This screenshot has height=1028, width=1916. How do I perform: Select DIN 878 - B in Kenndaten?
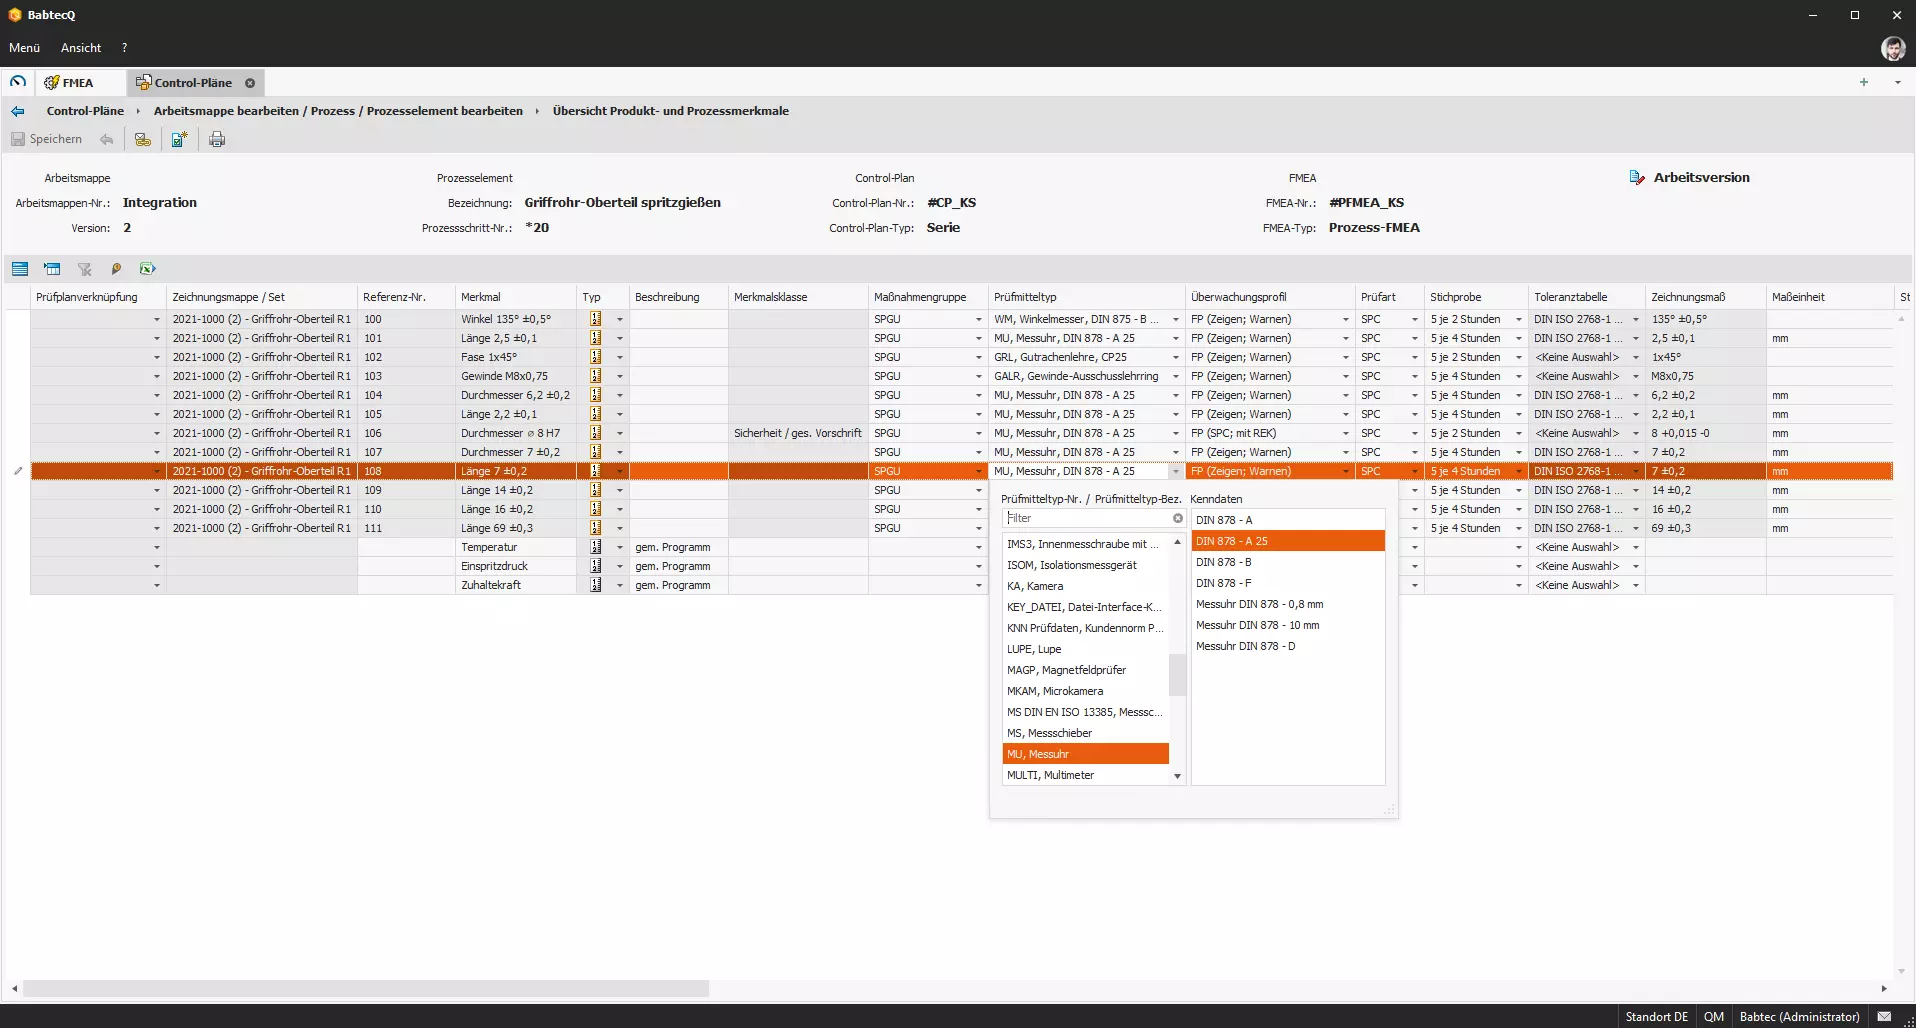click(x=1288, y=562)
